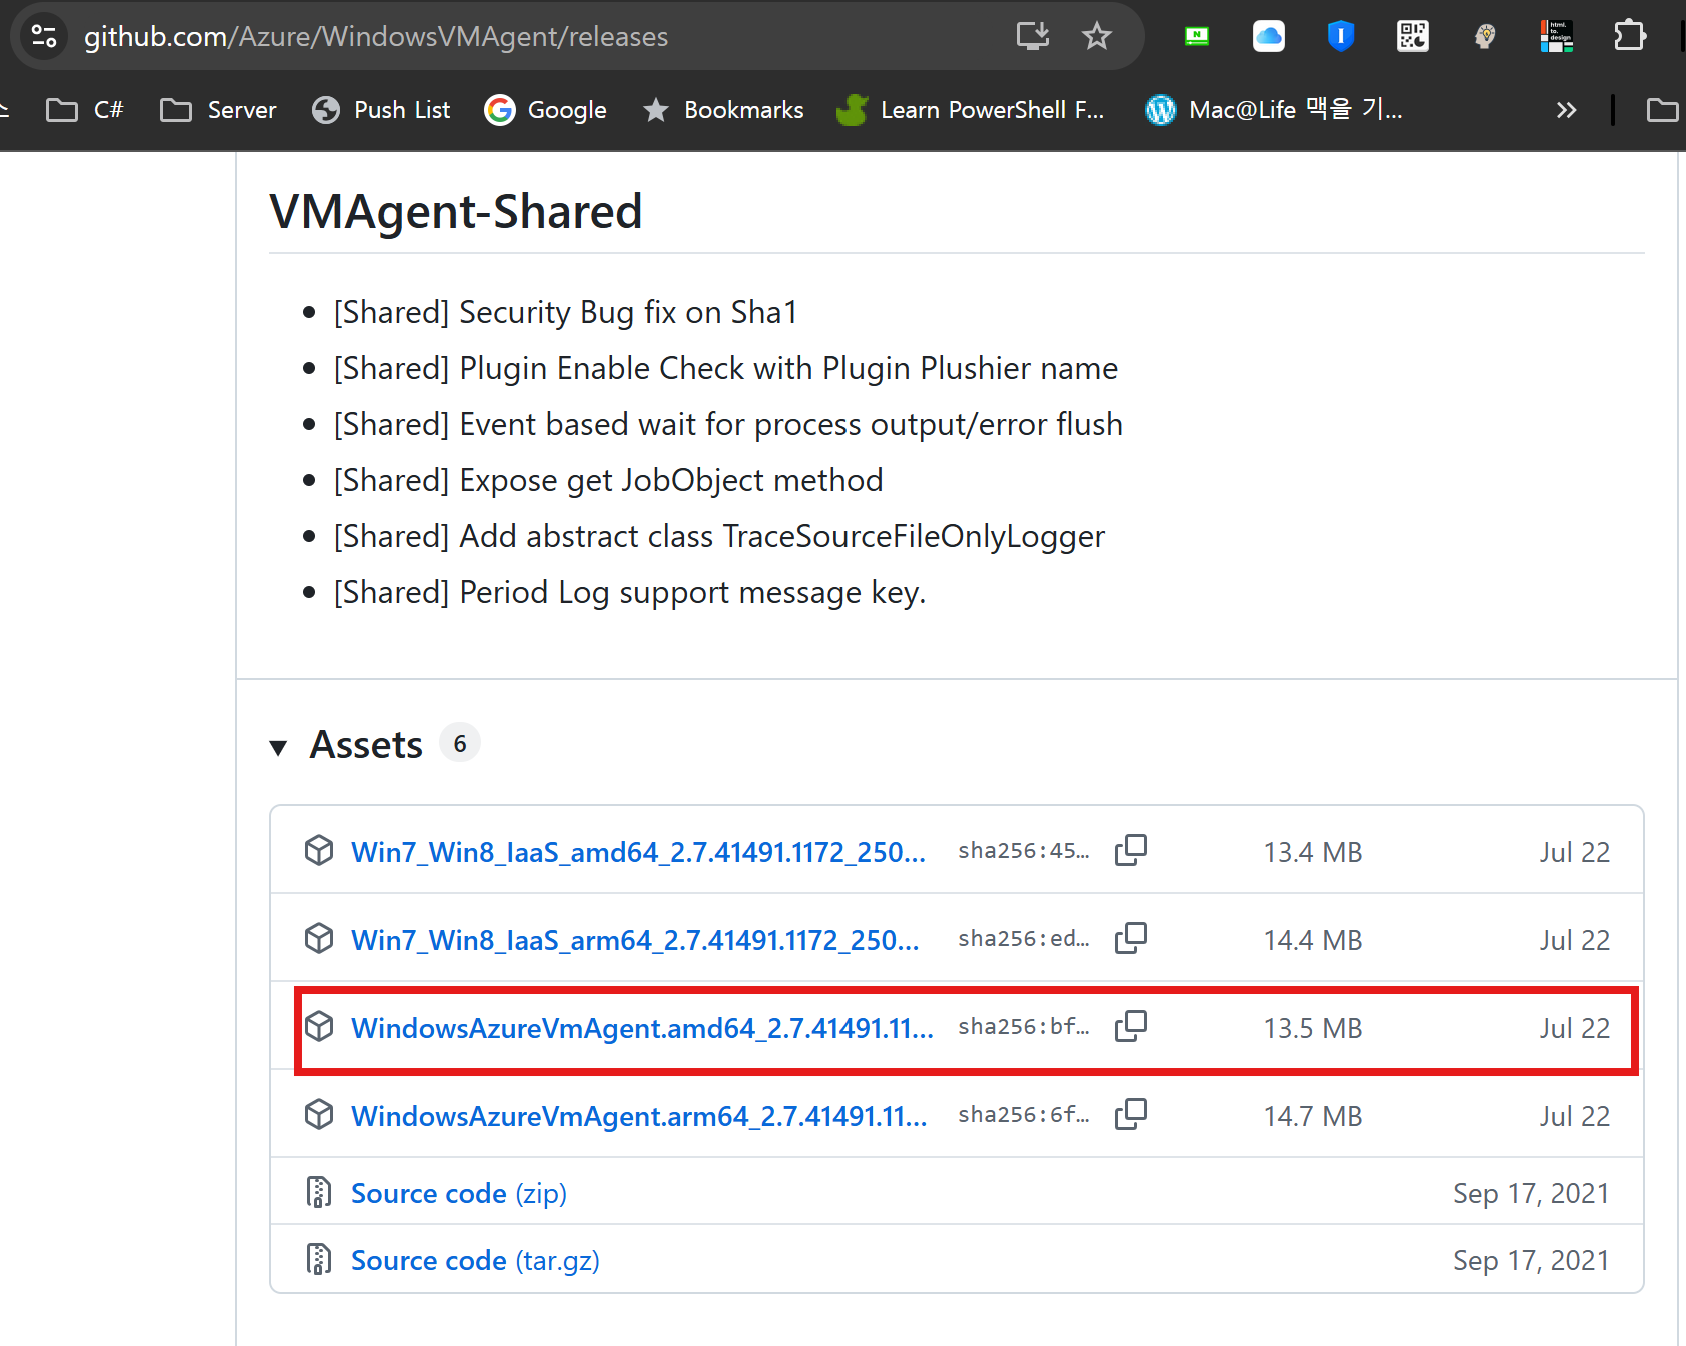Screen dimensions: 1686x1346
Task: Open the Extensions puzzle piece menu
Action: click(x=1630, y=36)
